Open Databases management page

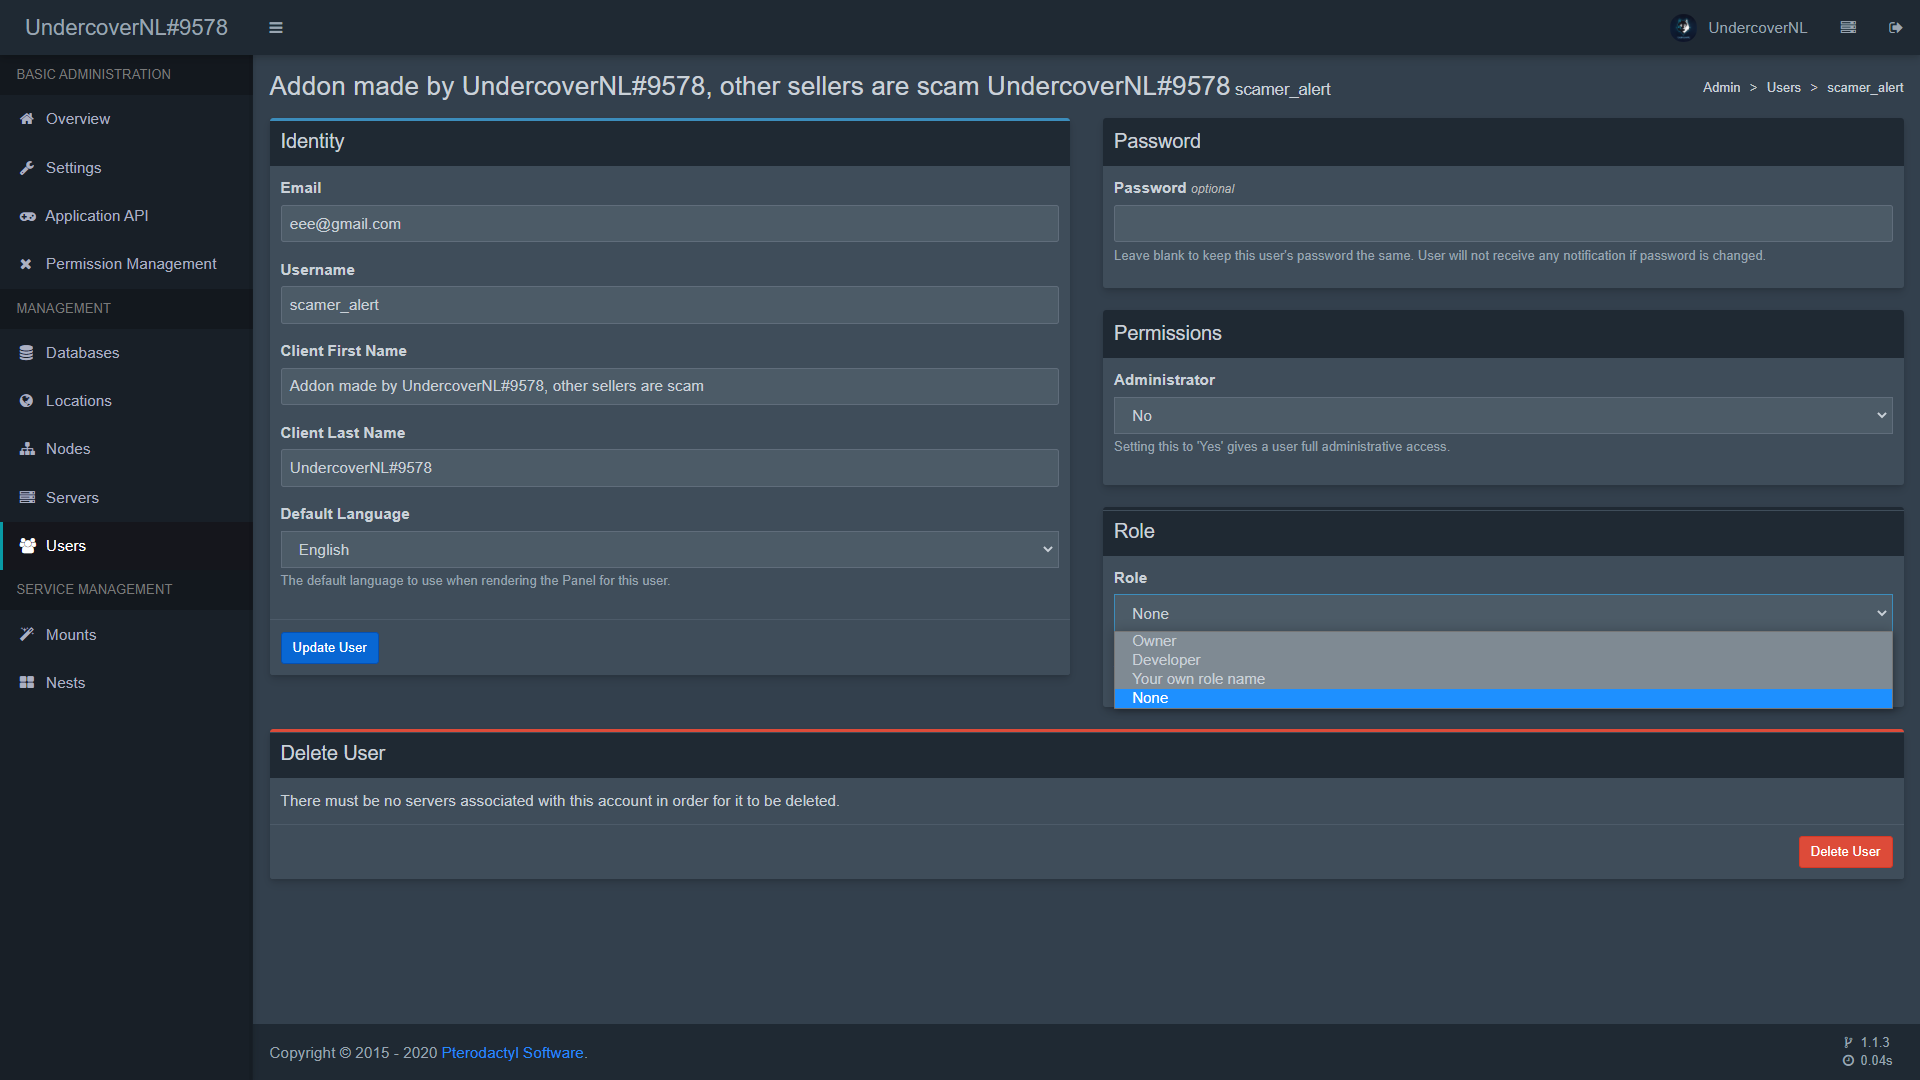[126, 353]
